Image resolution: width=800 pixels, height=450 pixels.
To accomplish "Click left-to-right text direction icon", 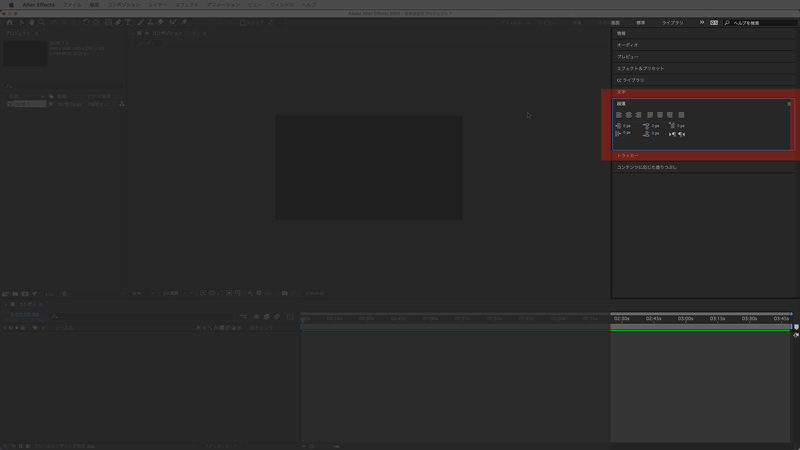I will (x=671, y=133).
